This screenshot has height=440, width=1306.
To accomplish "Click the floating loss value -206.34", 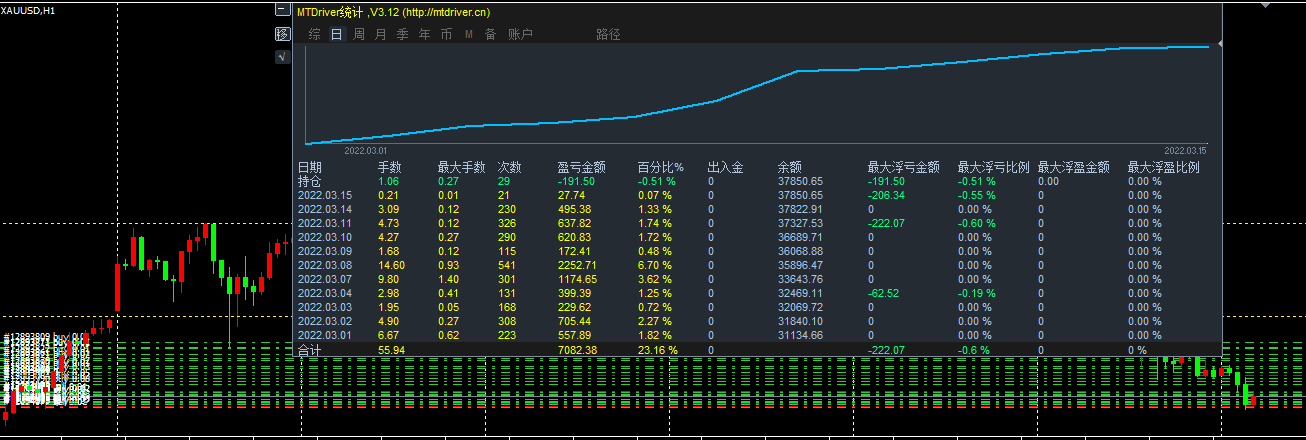I will (x=886, y=196).
